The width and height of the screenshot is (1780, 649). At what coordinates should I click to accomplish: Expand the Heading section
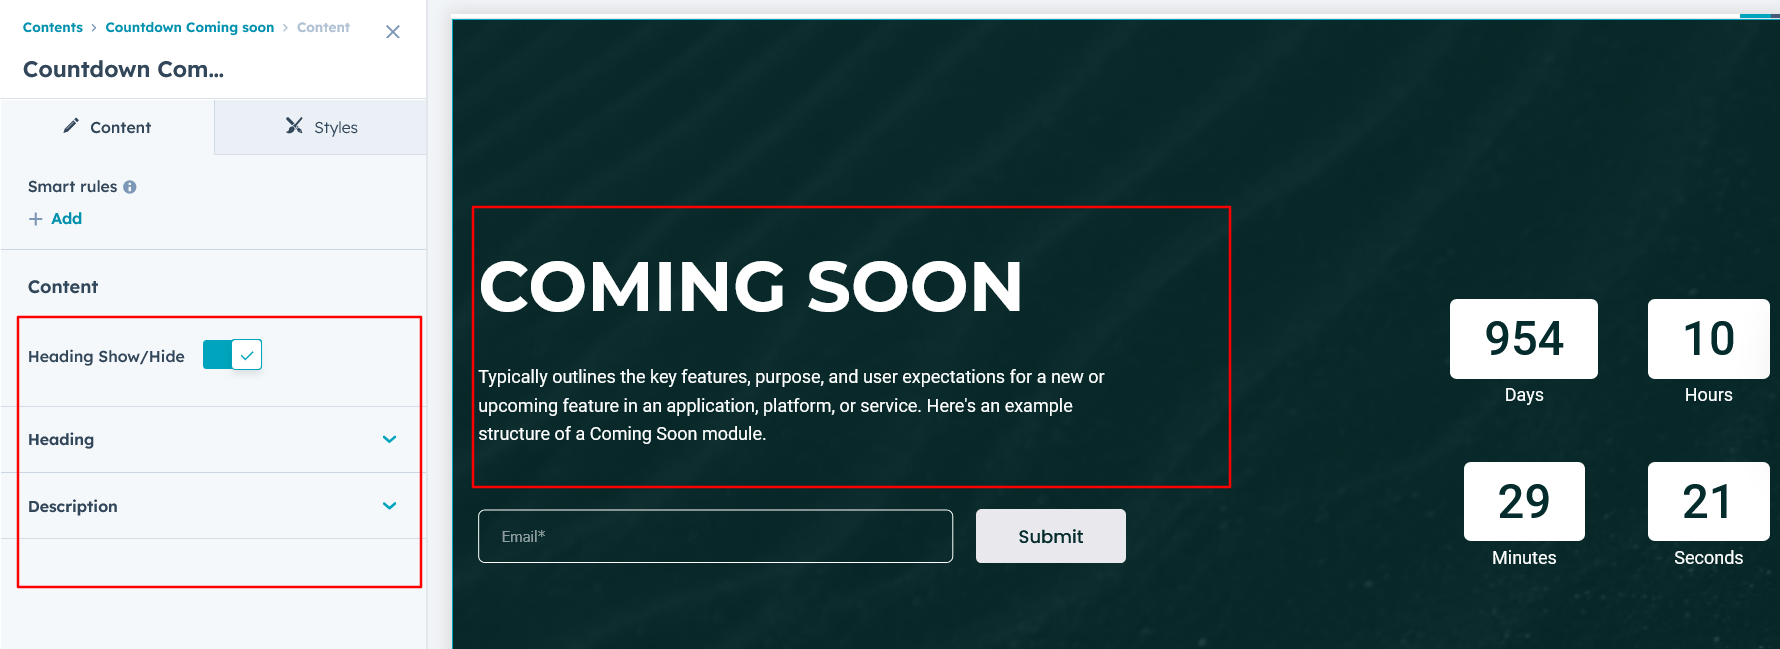[x=389, y=439]
